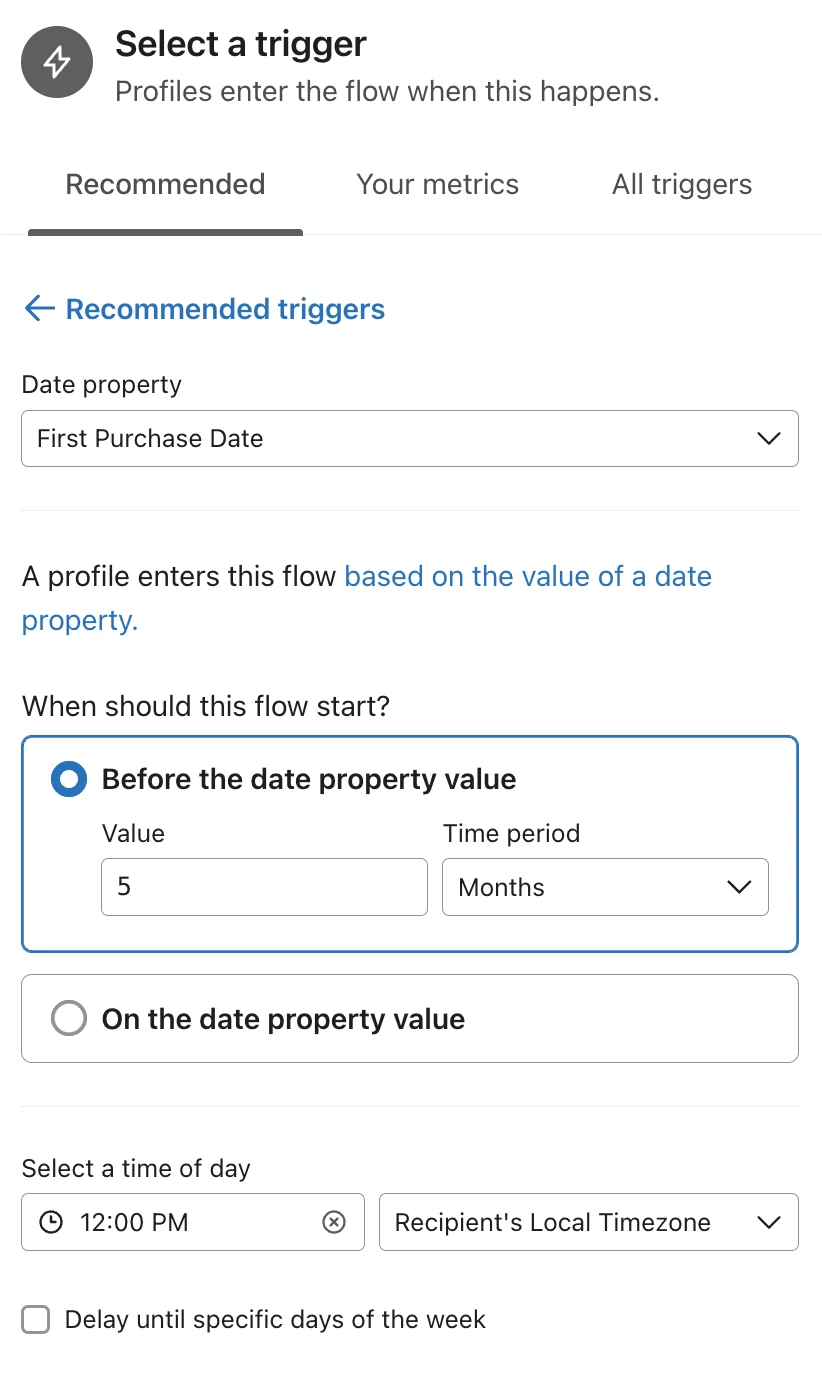This screenshot has height=1384, width=822.
Task: Select On the date property value radio
Action: pyautogui.click(x=69, y=1019)
